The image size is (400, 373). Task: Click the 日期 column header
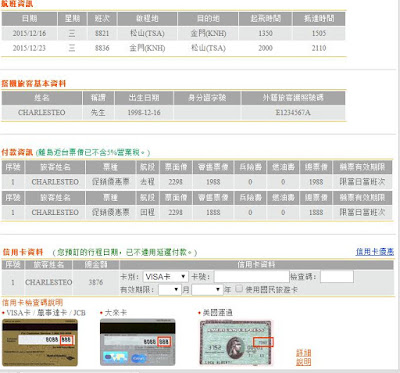coord(29,19)
